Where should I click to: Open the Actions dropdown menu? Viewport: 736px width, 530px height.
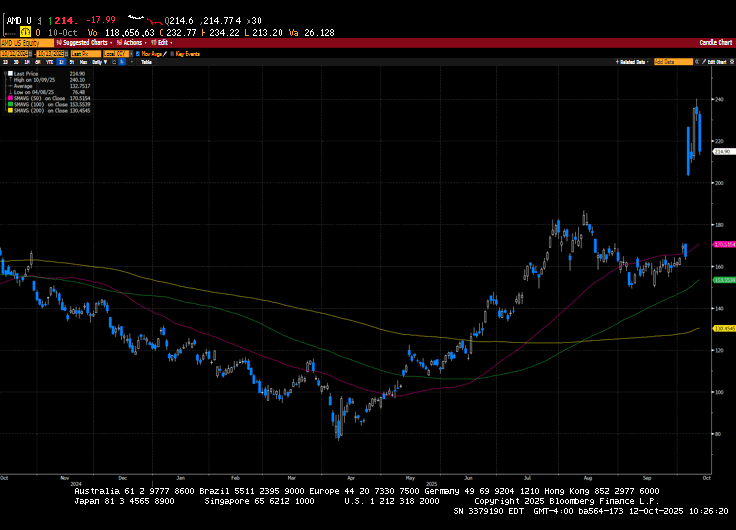135,43
